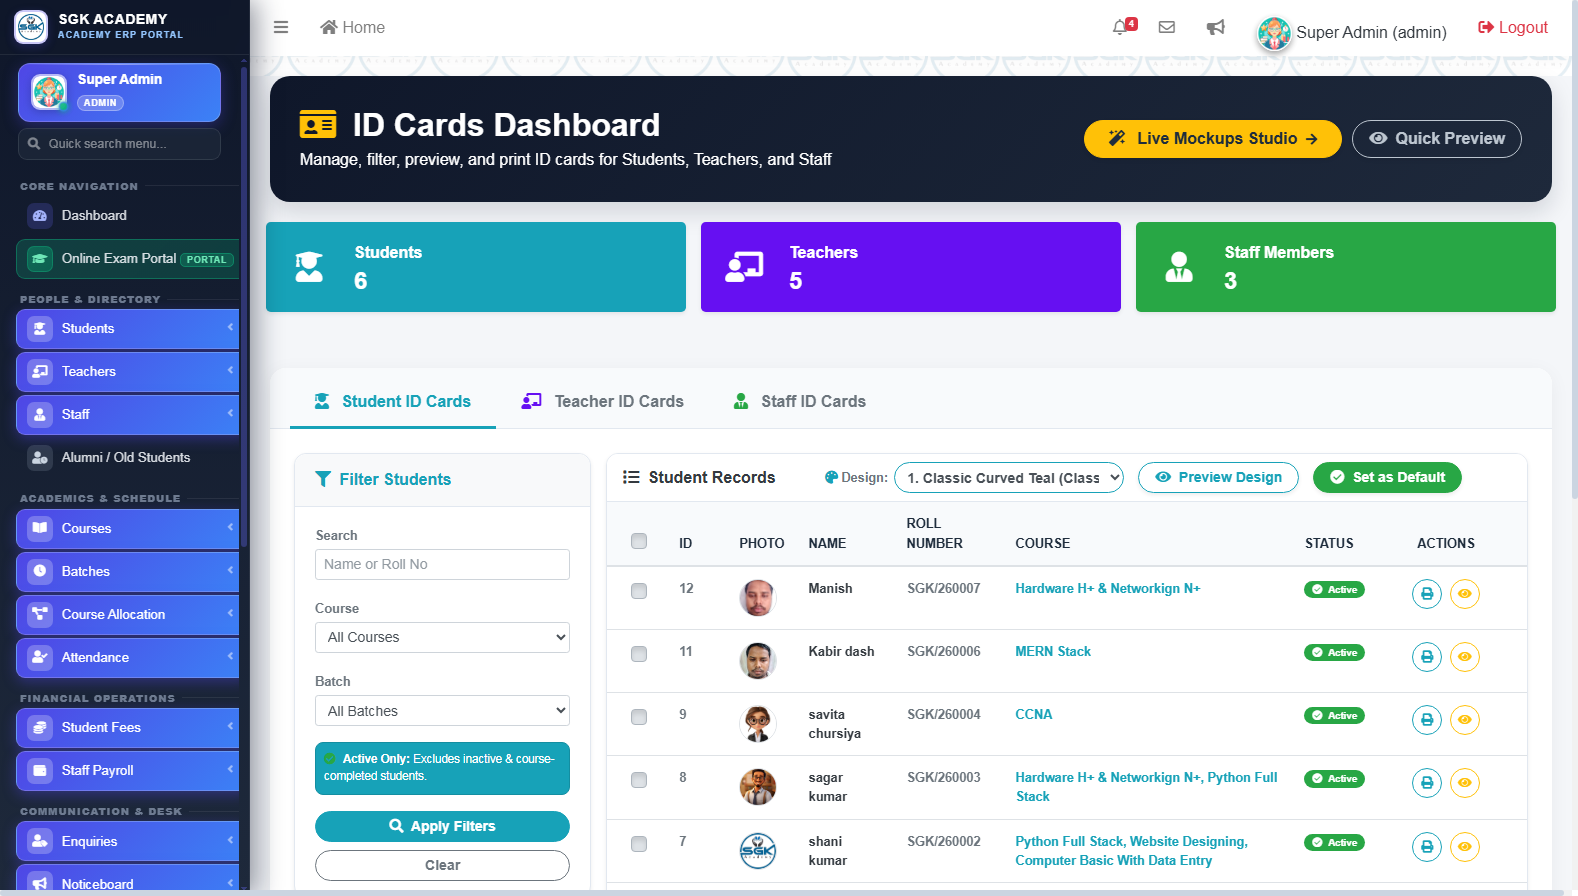Expand the Student Fees sidebar menu

click(x=128, y=727)
